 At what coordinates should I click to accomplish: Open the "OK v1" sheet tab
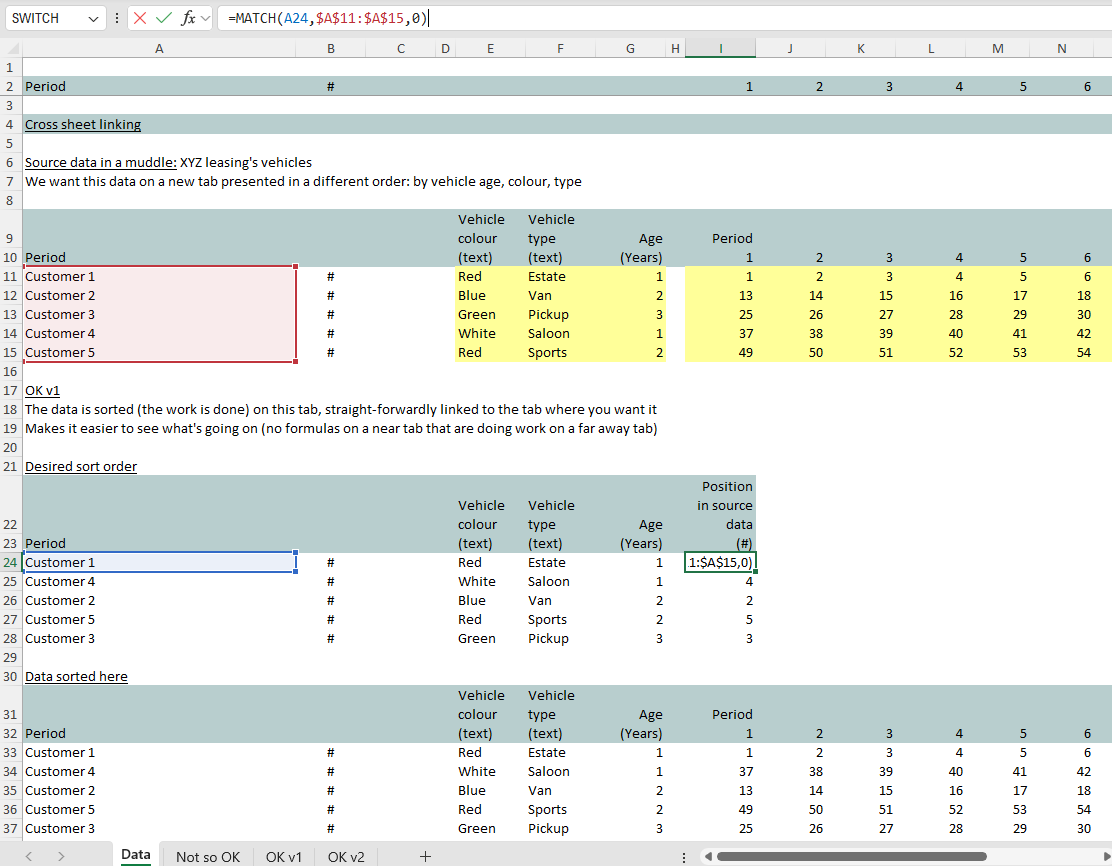(284, 856)
